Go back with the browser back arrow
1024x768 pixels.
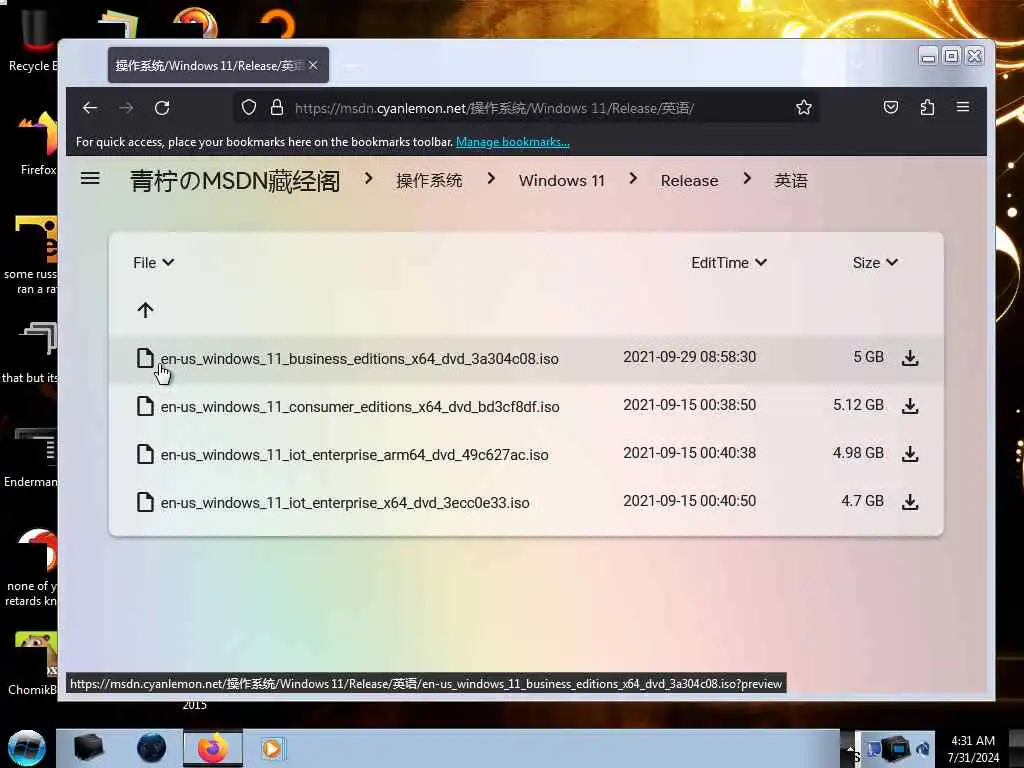90,108
